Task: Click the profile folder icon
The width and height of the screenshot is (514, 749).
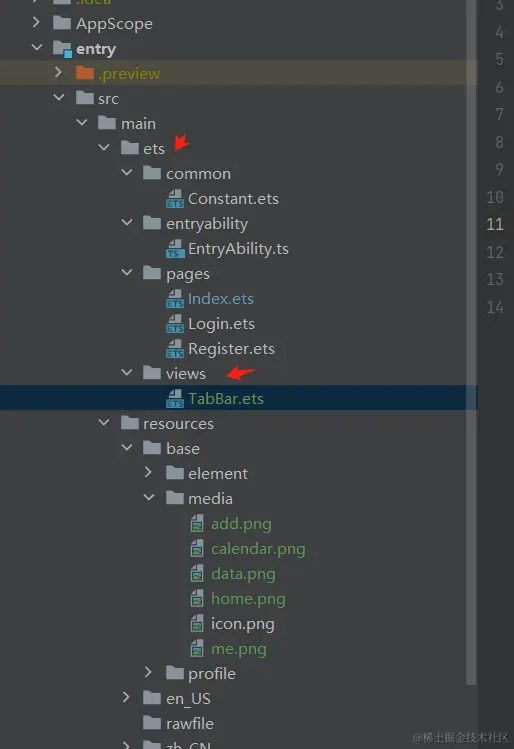Action: [x=175, y=673]
